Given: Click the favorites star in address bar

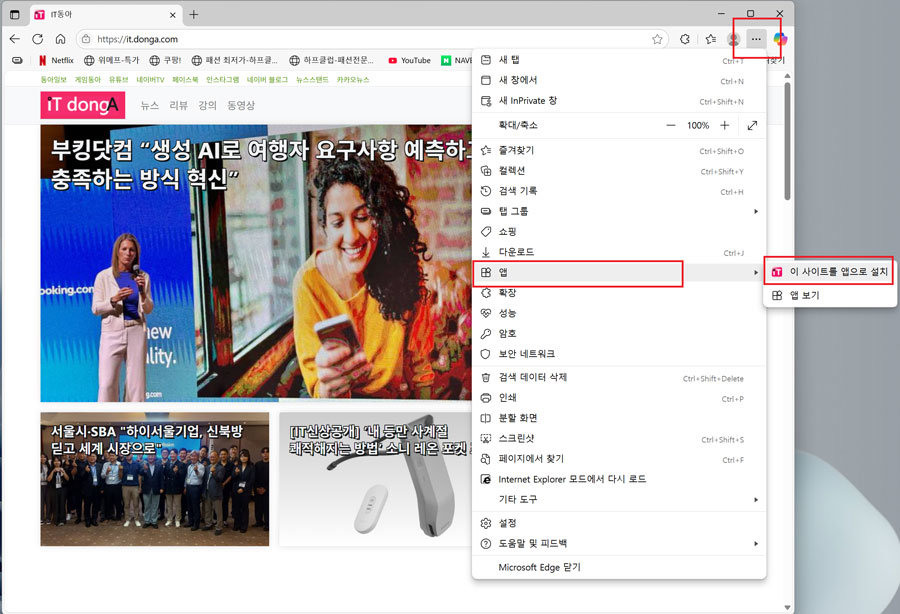Looking at the screenshot, I should coord(657,39).
